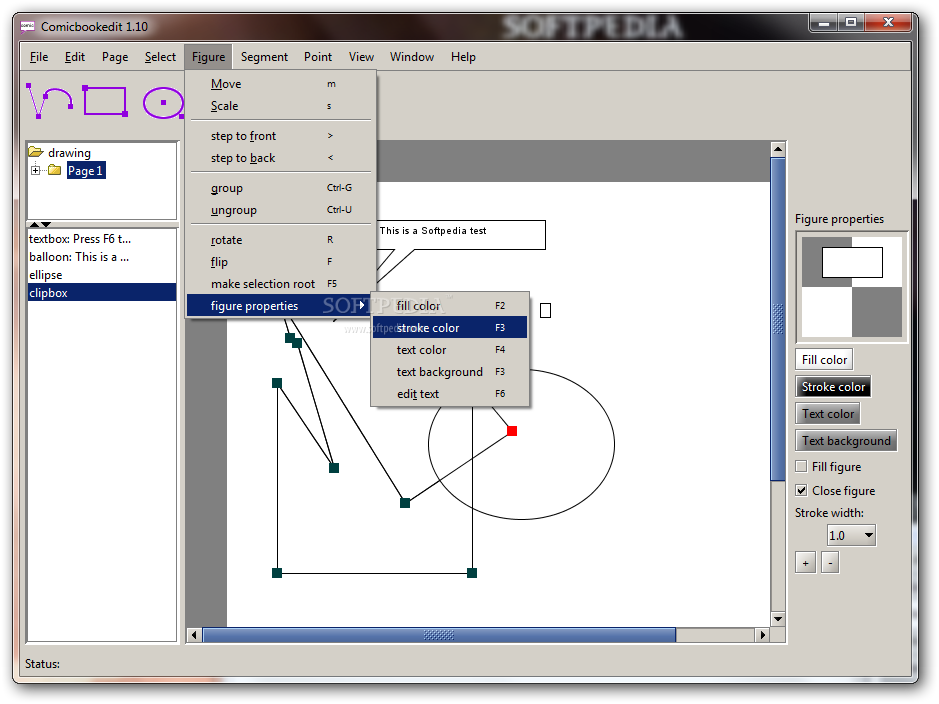Click the vertical scrollbar thumb

[778, 318]
